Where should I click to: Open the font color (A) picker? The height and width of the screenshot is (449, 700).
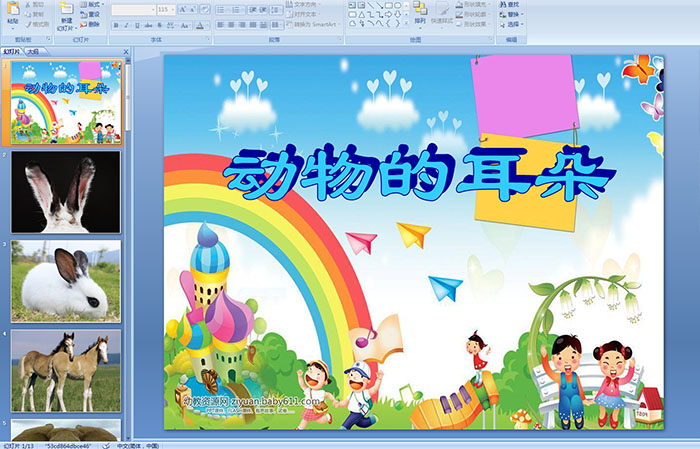pyautogui.click(x=202, y=25)
